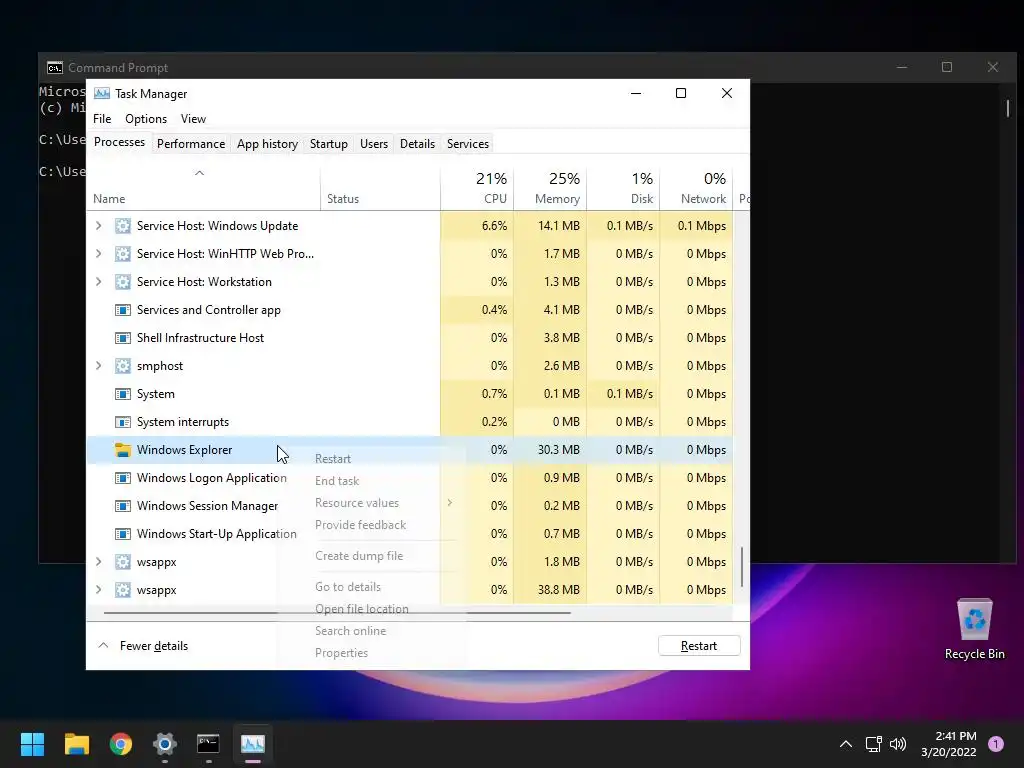Open the View menu
1024x768 pixels.
(x=193, y=119)
